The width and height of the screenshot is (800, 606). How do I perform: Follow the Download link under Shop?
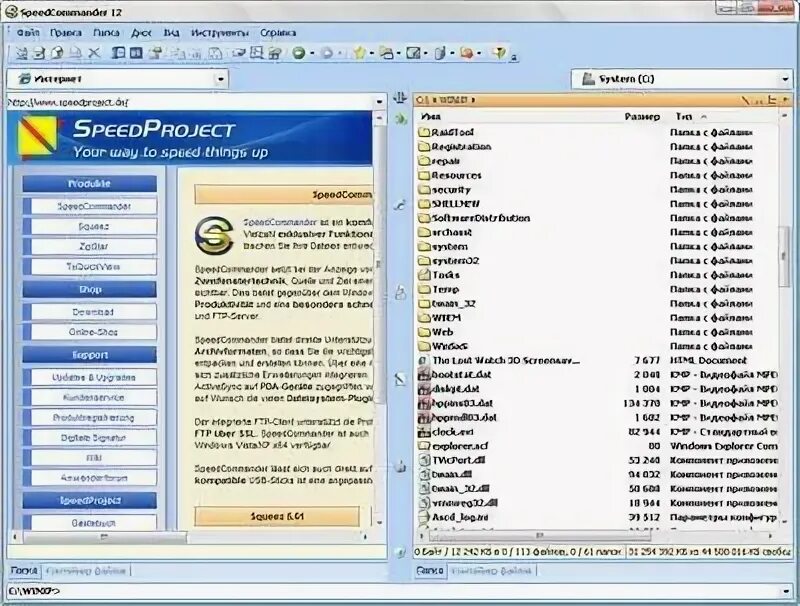(93, 312)
